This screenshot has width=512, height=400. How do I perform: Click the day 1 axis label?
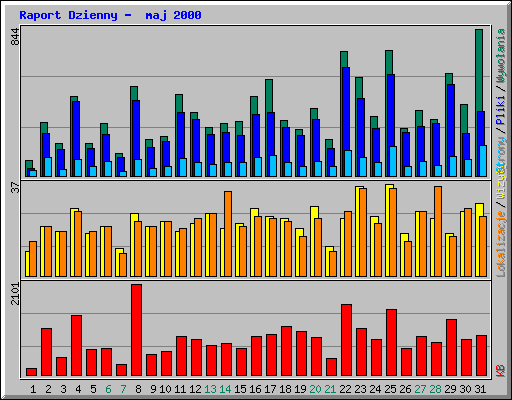click(33, 389)
